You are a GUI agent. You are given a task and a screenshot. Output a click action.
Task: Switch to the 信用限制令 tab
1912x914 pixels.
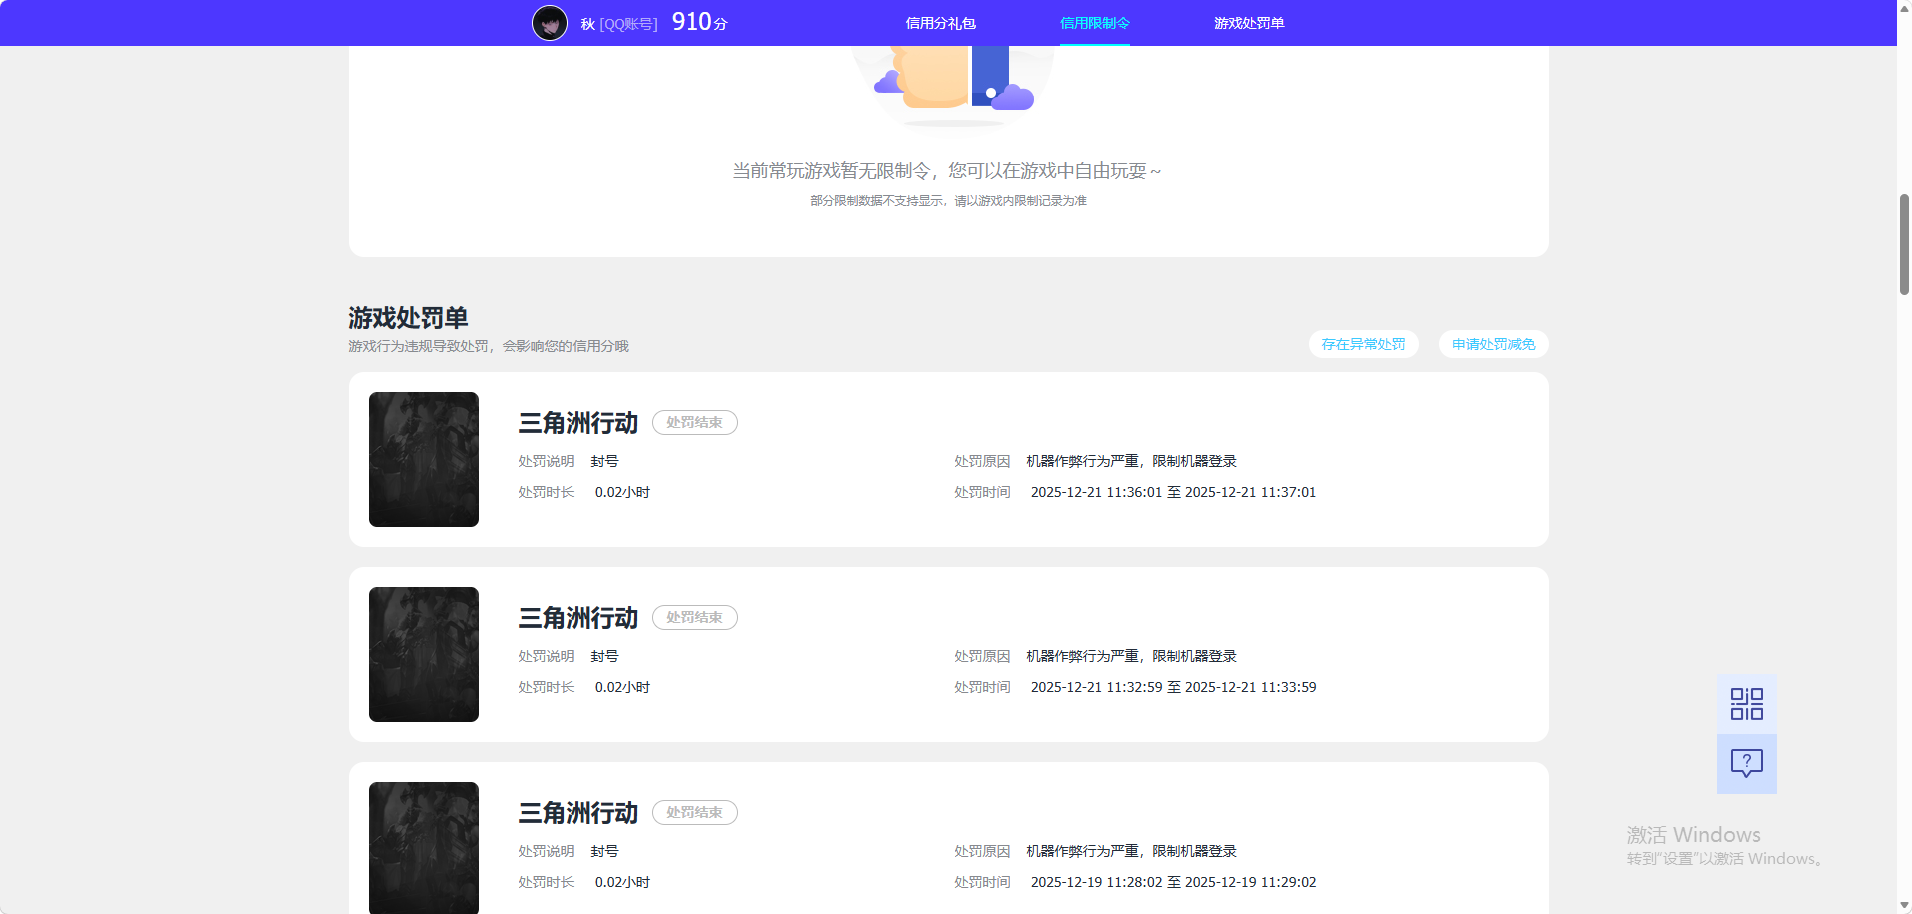[1094, 23]
